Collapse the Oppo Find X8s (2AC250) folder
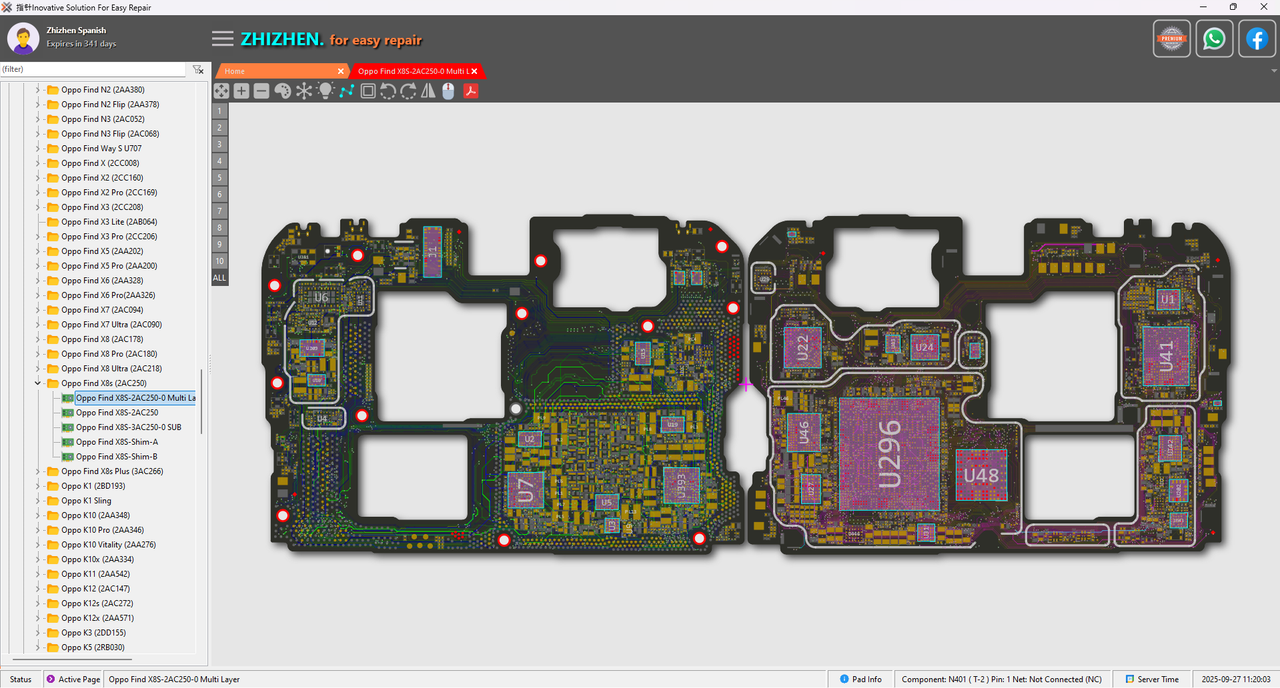 [x=38, y=383]
